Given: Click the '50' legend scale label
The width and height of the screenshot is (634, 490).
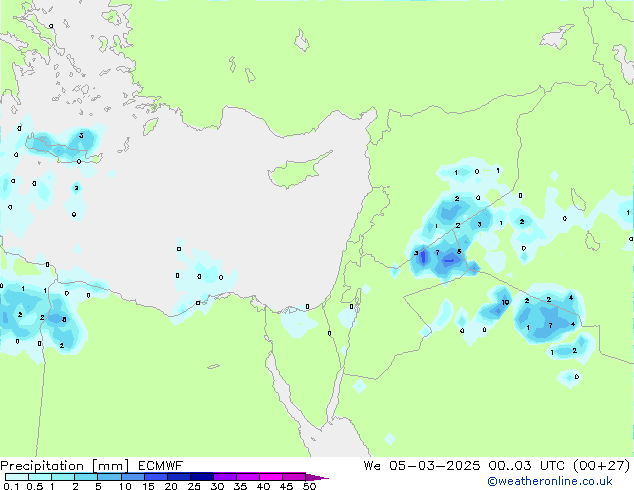Looking at the screenshot, I should [309, 486].
